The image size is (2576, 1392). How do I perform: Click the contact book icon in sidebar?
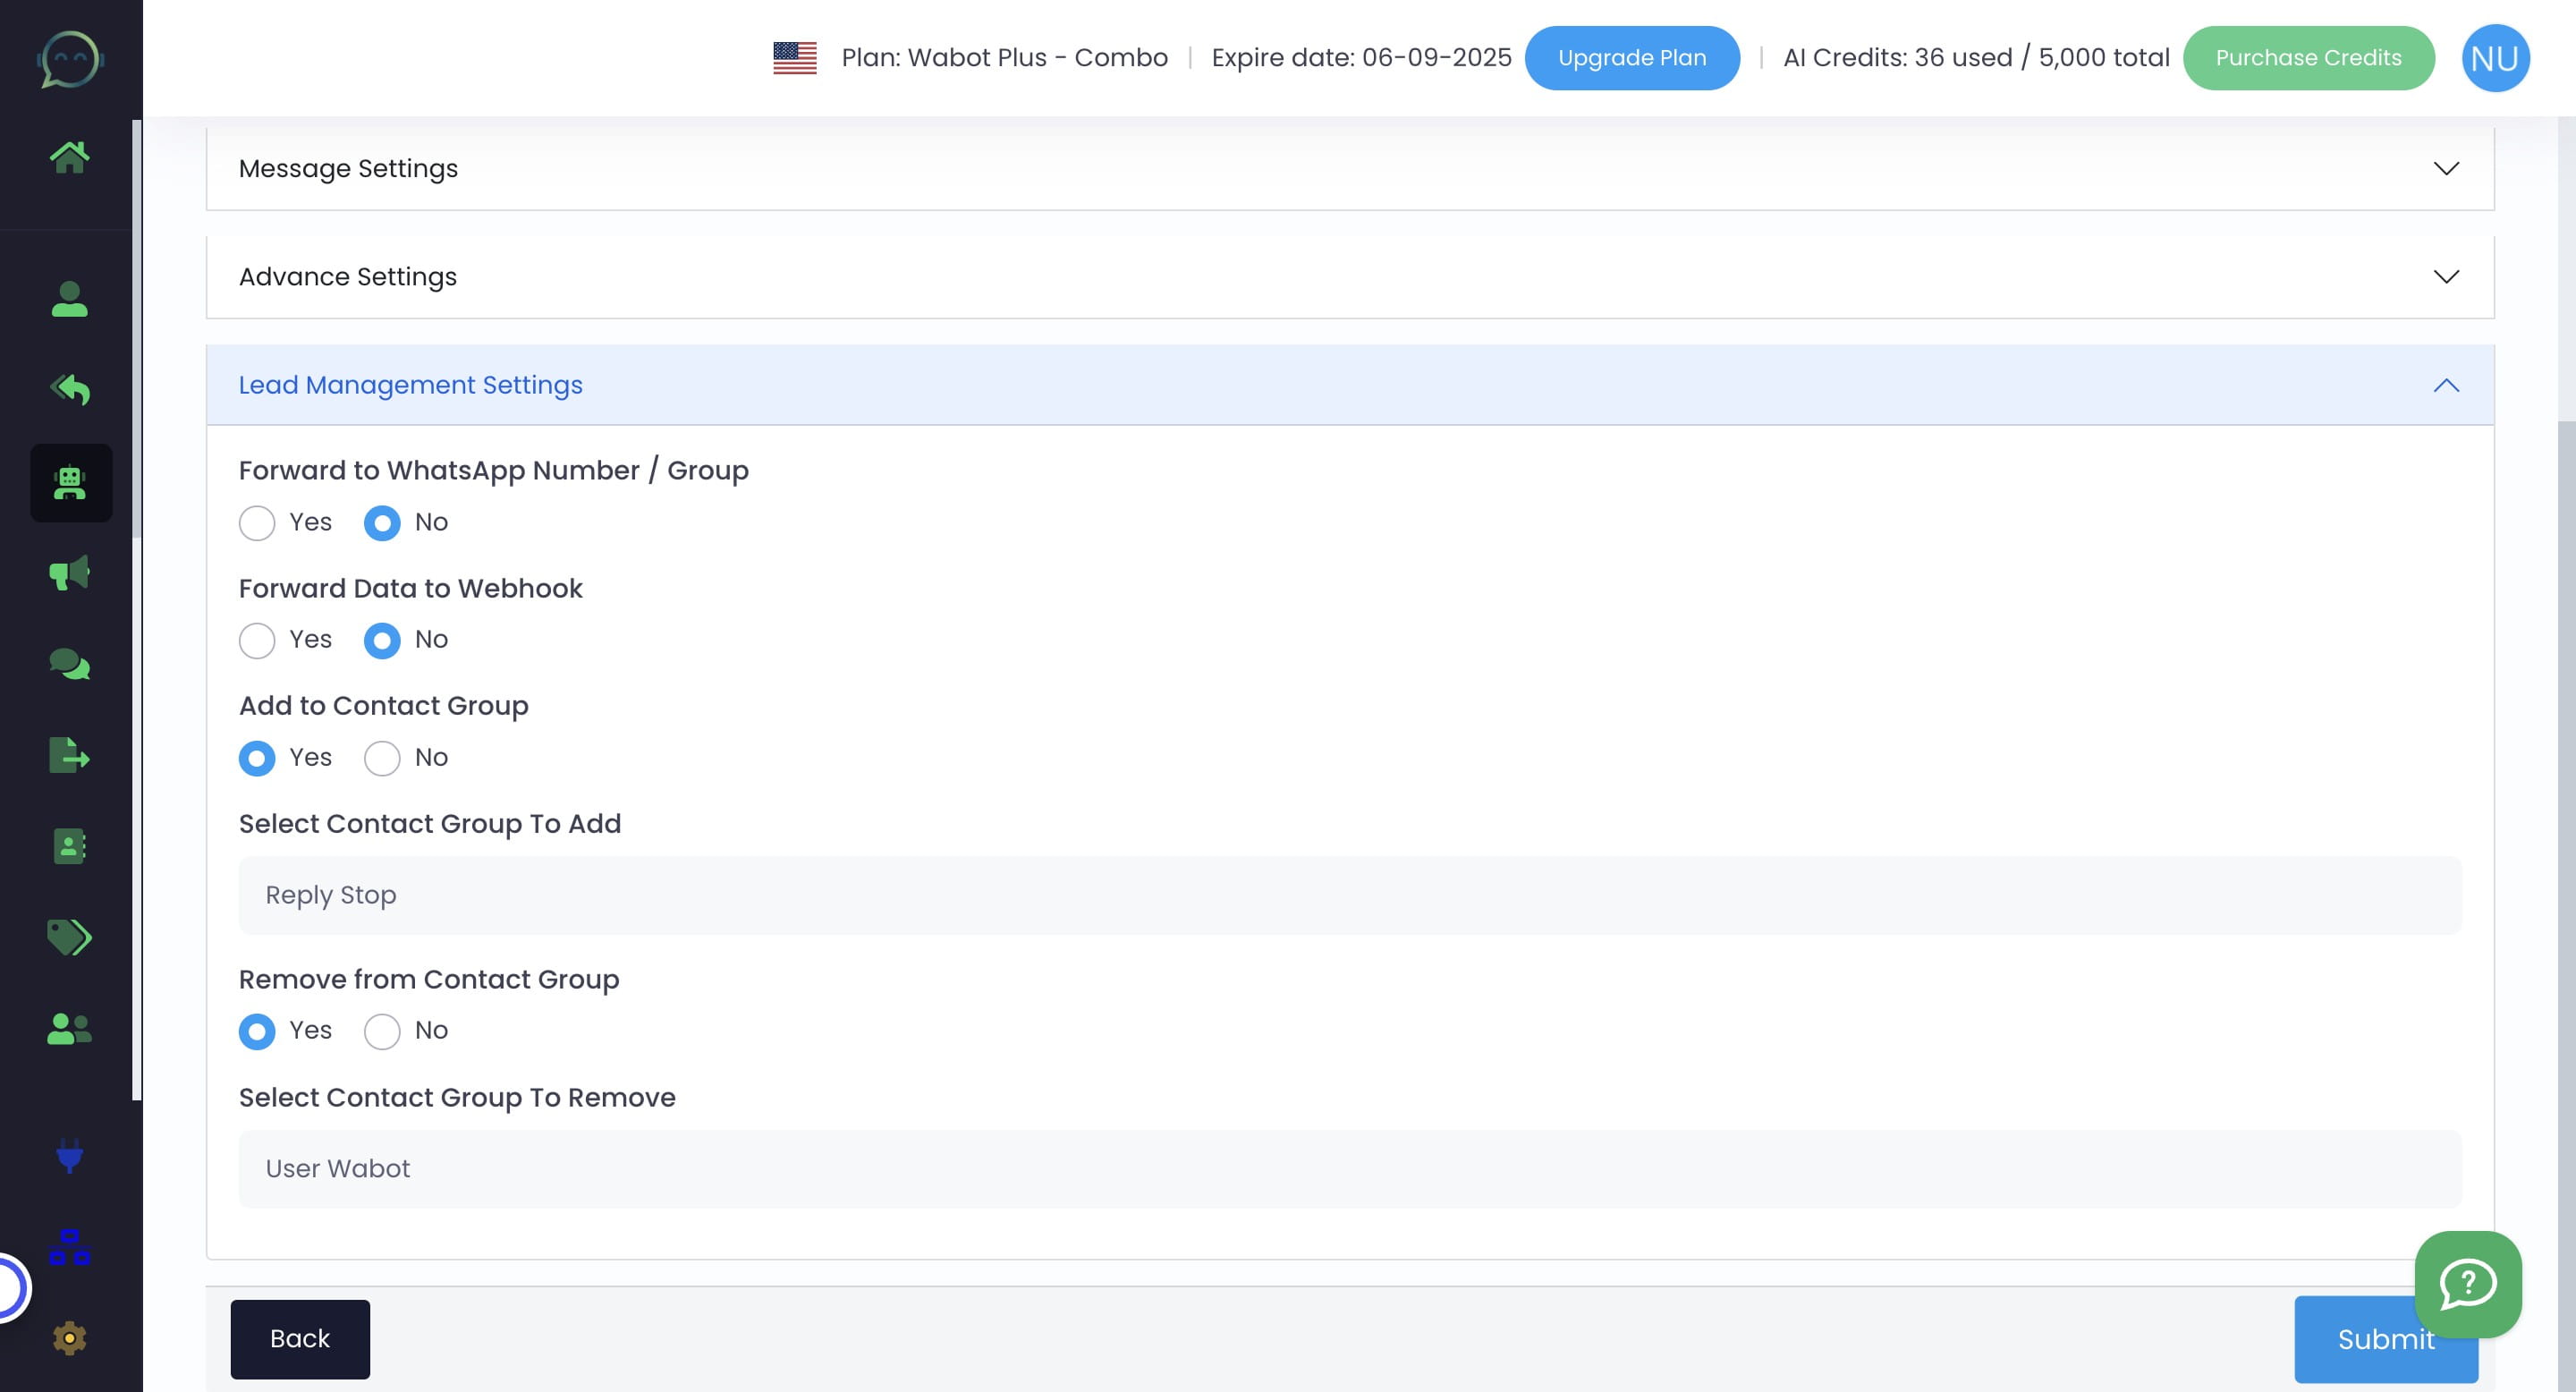pos(70,847)
